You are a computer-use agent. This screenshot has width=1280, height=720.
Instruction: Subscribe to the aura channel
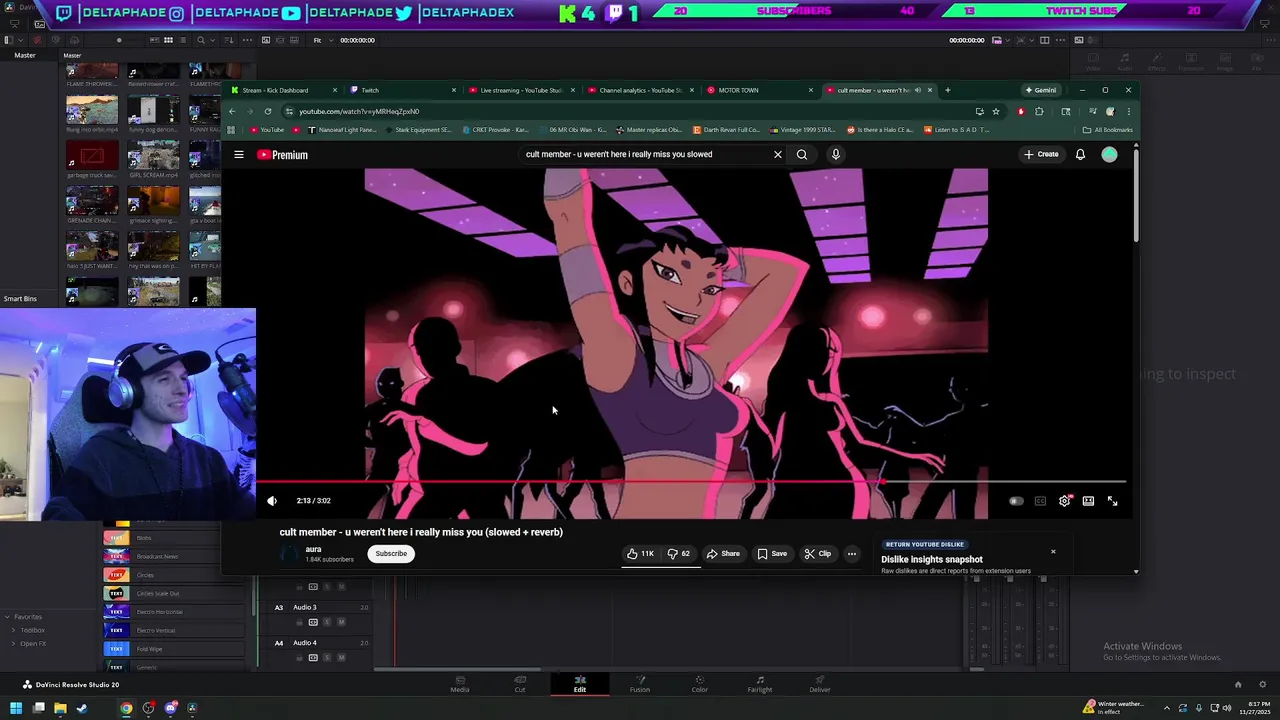391,554
